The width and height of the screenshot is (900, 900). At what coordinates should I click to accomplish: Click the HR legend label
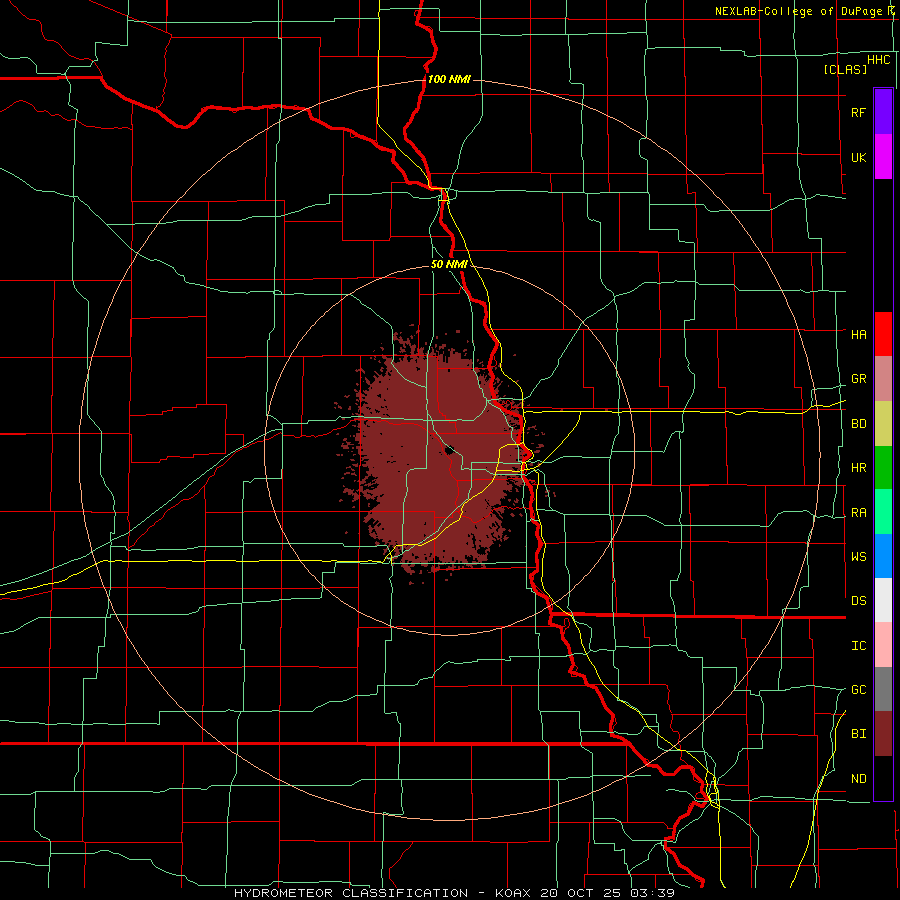(858, 468)
